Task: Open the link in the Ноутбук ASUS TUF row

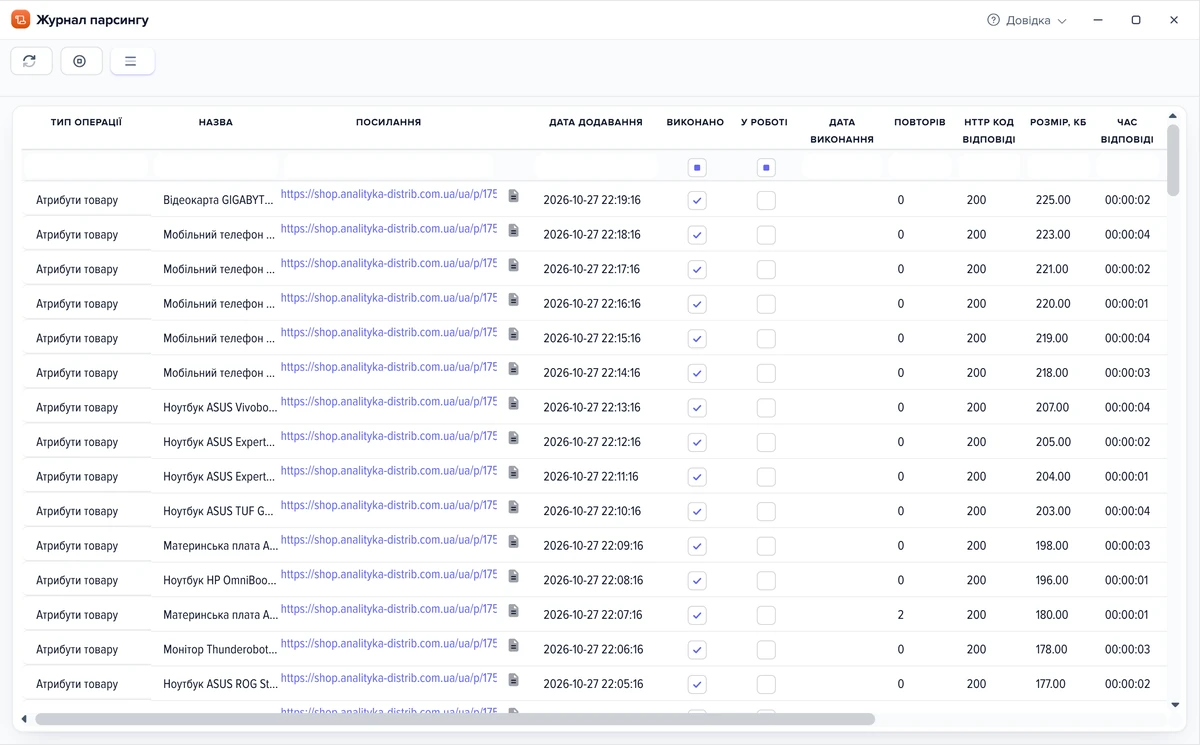Action: click(x=389, y=505)
